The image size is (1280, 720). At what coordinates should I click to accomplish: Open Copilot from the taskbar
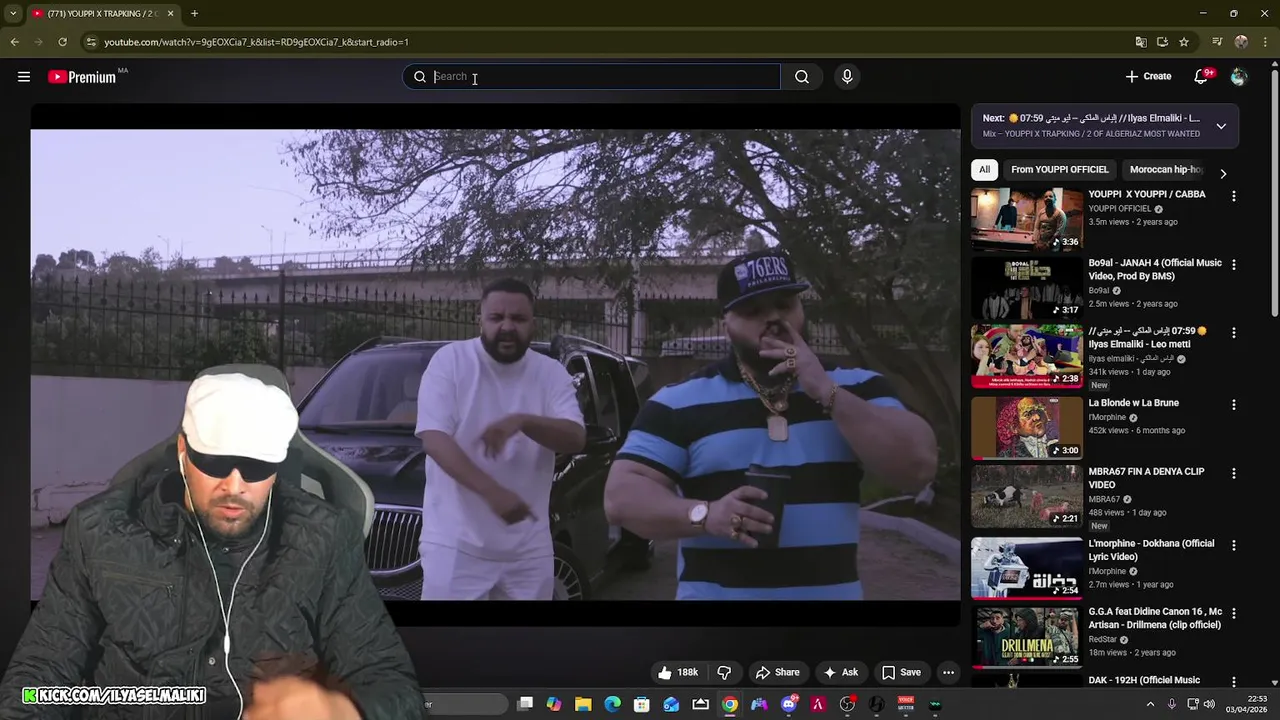(x=554, y=704)
